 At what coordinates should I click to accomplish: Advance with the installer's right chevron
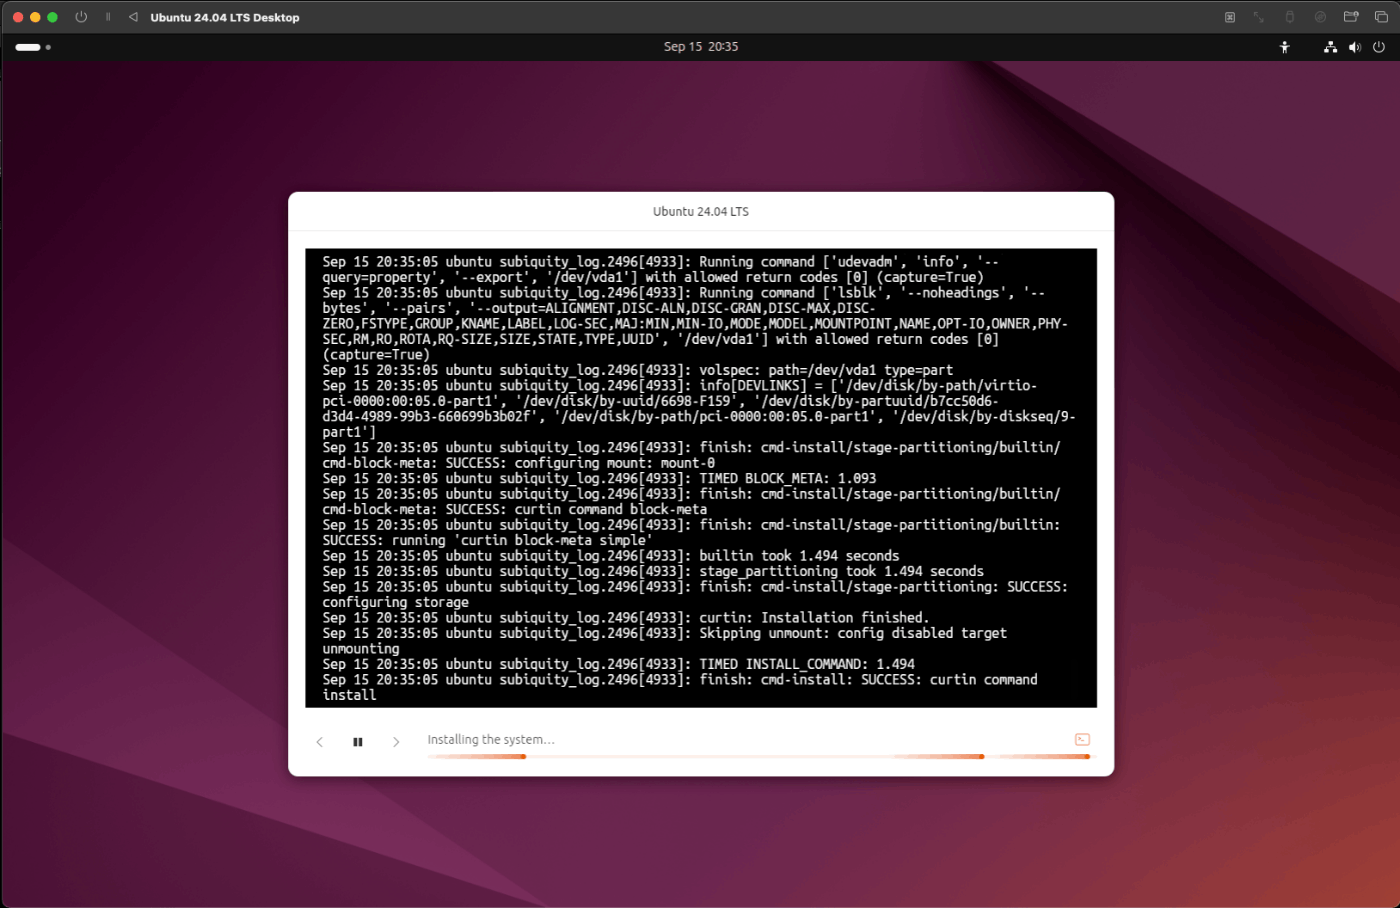pyautogui.click(x=396, y=742)
